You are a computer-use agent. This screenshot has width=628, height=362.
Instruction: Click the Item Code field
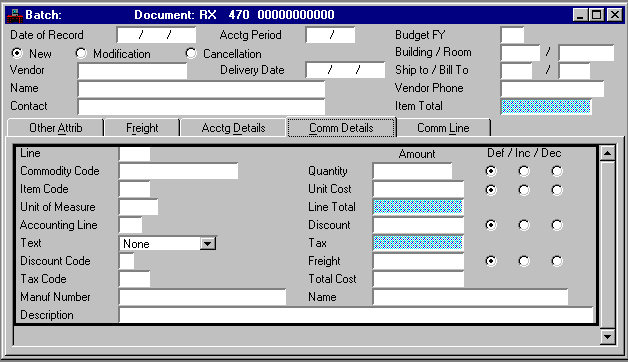click(135, 189)
